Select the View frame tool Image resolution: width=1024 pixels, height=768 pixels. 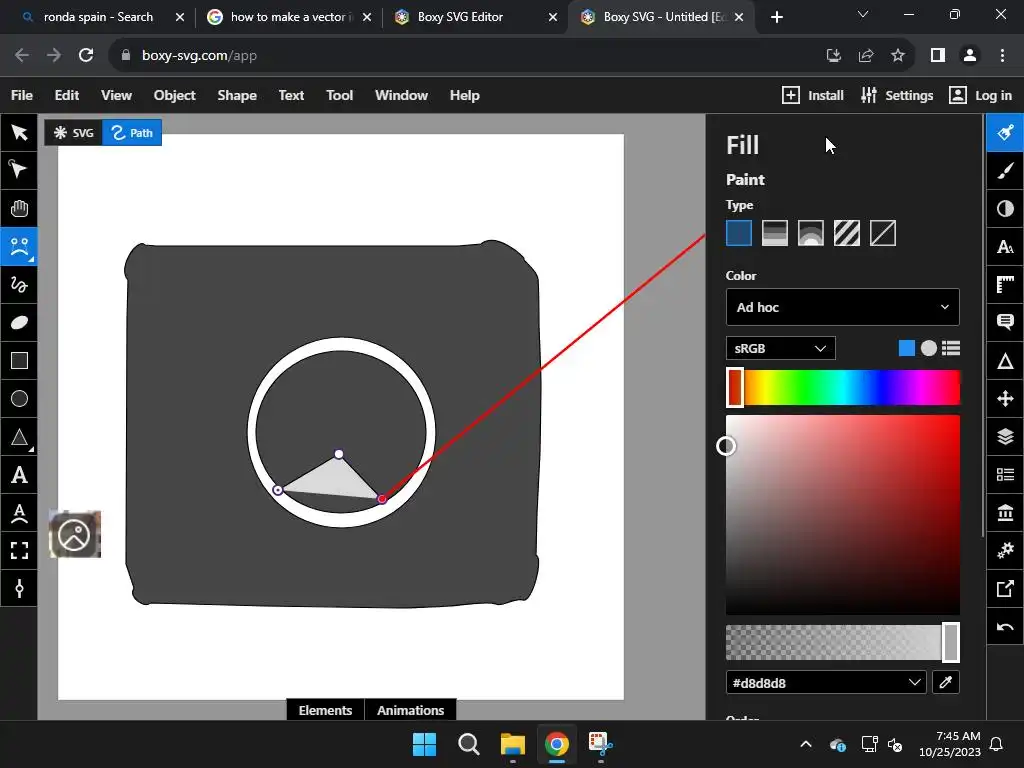click(19, 551)
